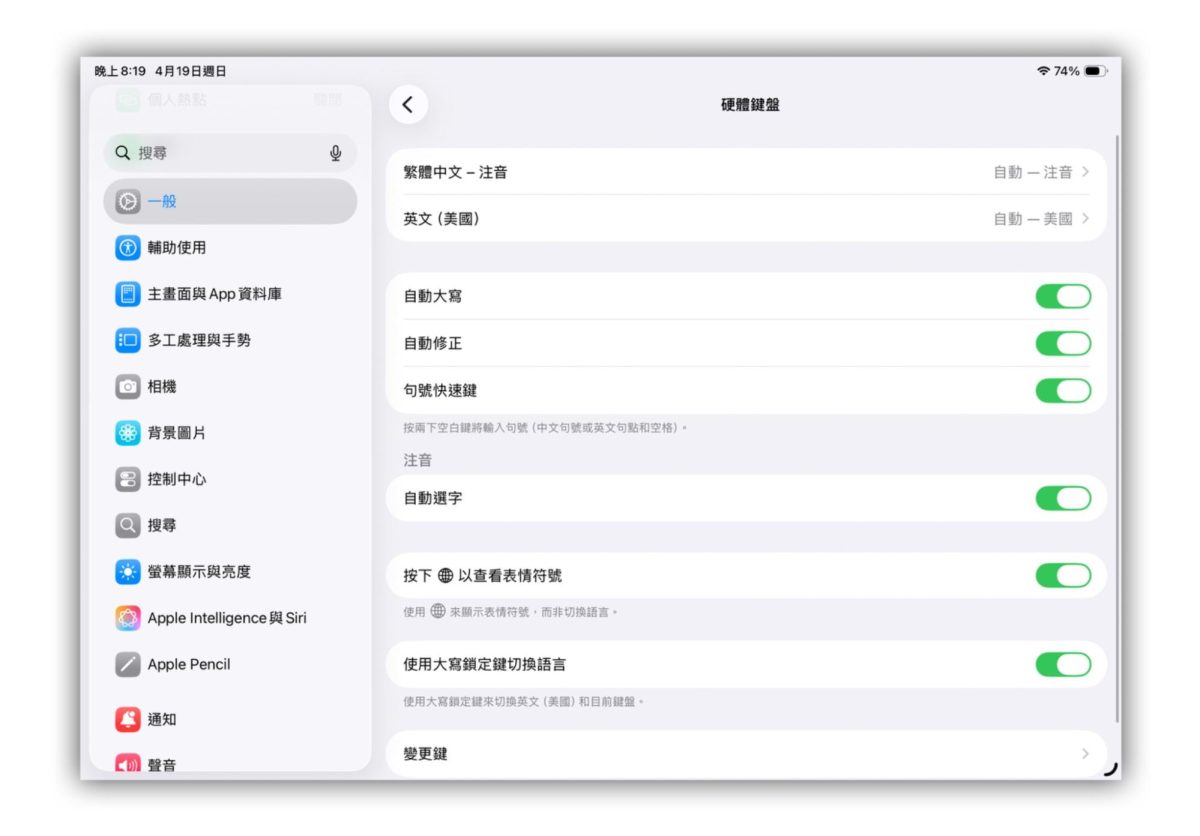Tap the magnifier icon in search field

123,153
